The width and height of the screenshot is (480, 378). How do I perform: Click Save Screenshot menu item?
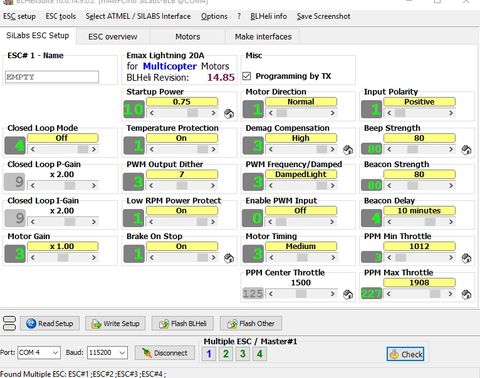tap(323, 16)
